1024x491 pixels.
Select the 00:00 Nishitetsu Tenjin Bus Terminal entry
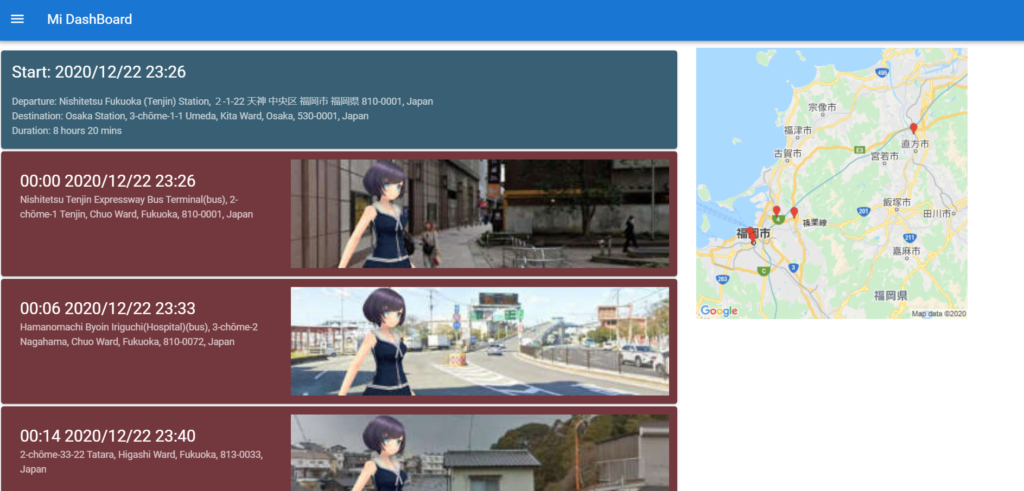click(x=140, y=198)
